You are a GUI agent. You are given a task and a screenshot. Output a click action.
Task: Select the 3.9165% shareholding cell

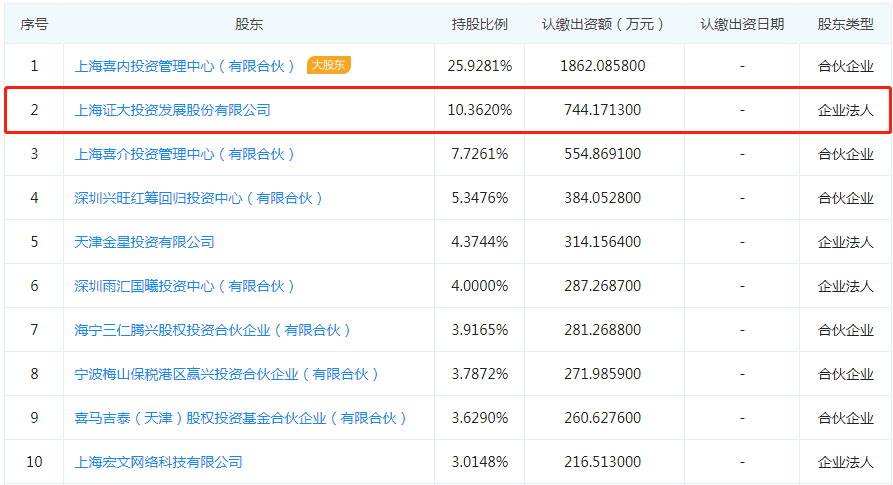480,330
